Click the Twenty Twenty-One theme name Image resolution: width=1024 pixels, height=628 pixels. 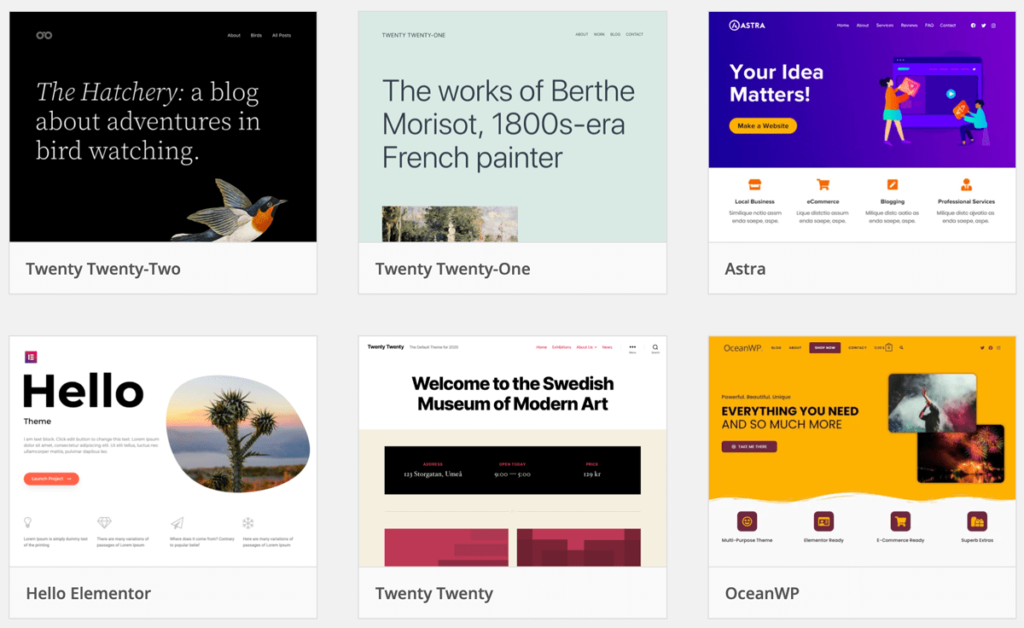pyautogui.click(x=453, y=269)
